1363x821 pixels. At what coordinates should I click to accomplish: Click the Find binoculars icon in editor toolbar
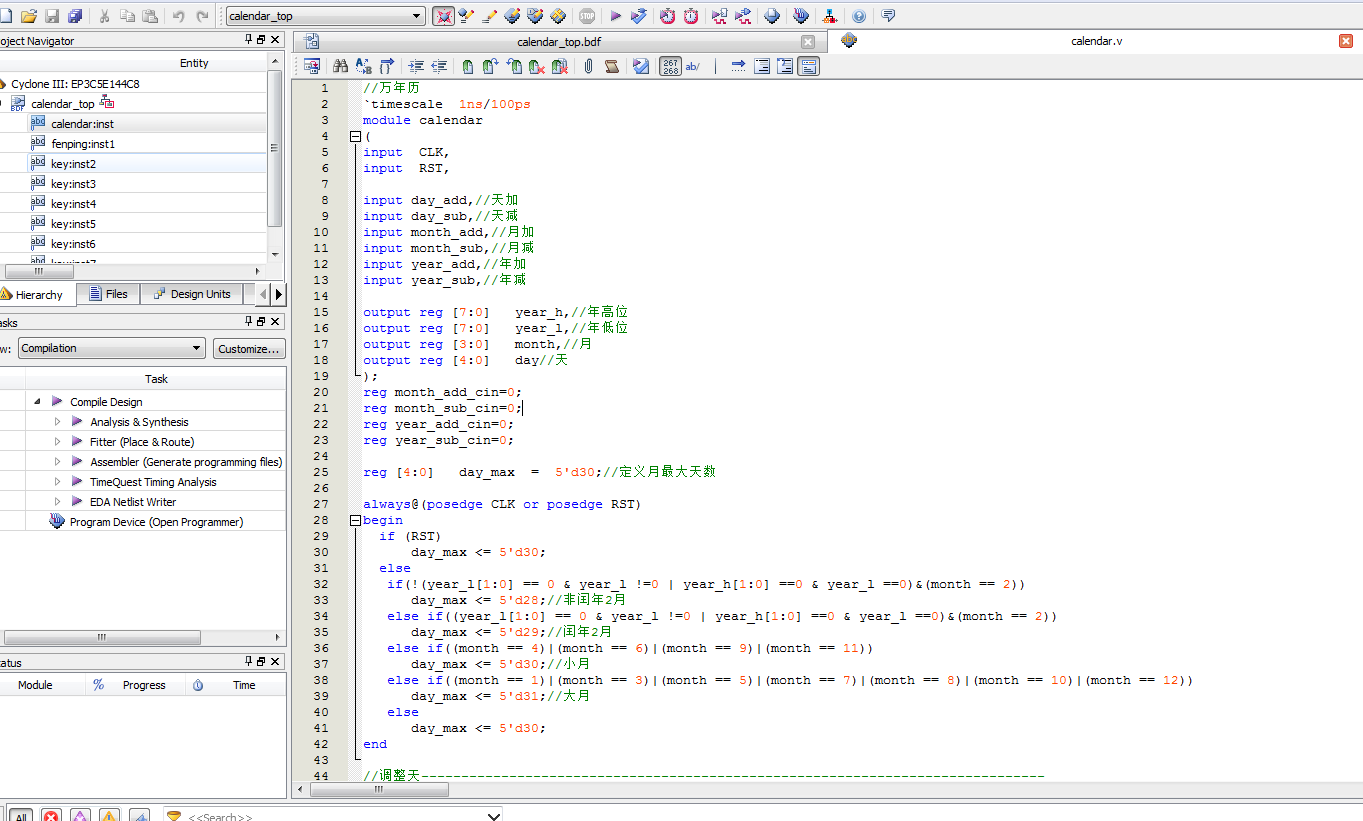(x=340, y=66)
